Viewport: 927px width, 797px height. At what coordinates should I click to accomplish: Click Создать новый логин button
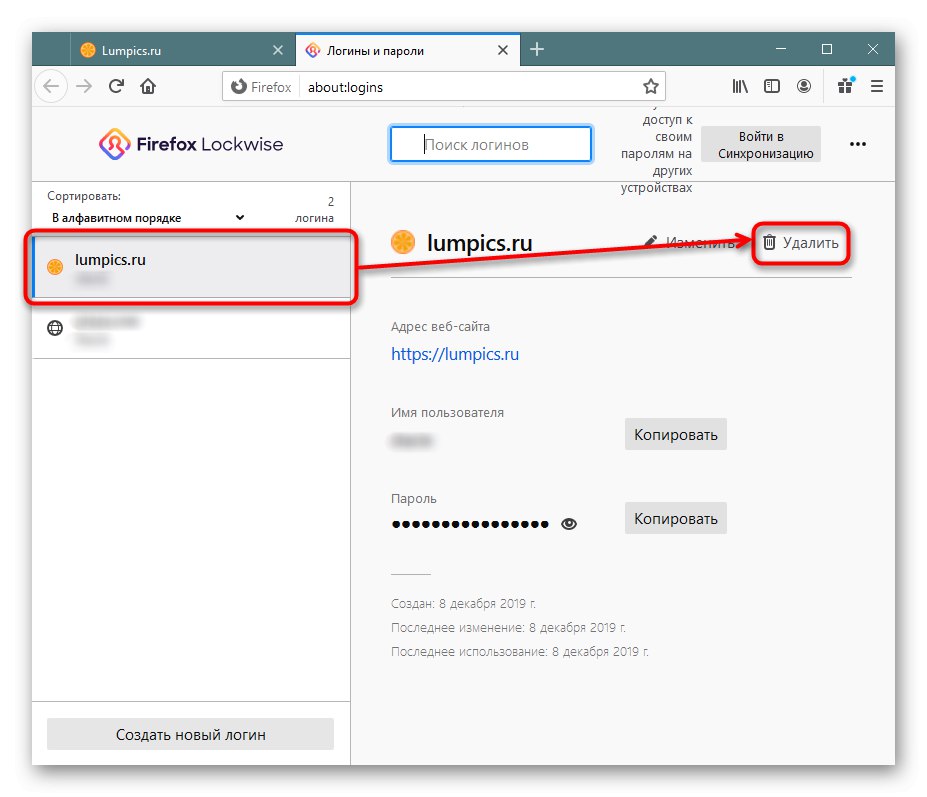point(190,734)
